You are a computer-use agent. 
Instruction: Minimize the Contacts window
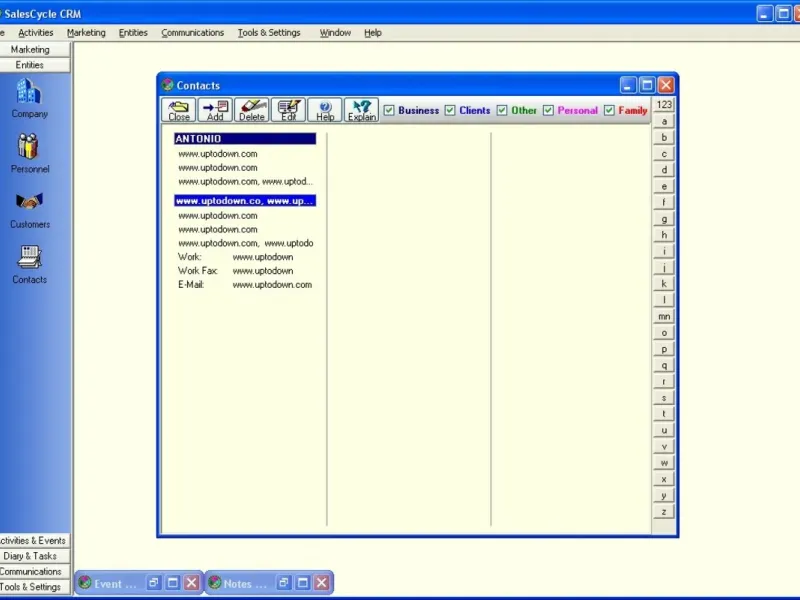[628, 85]
